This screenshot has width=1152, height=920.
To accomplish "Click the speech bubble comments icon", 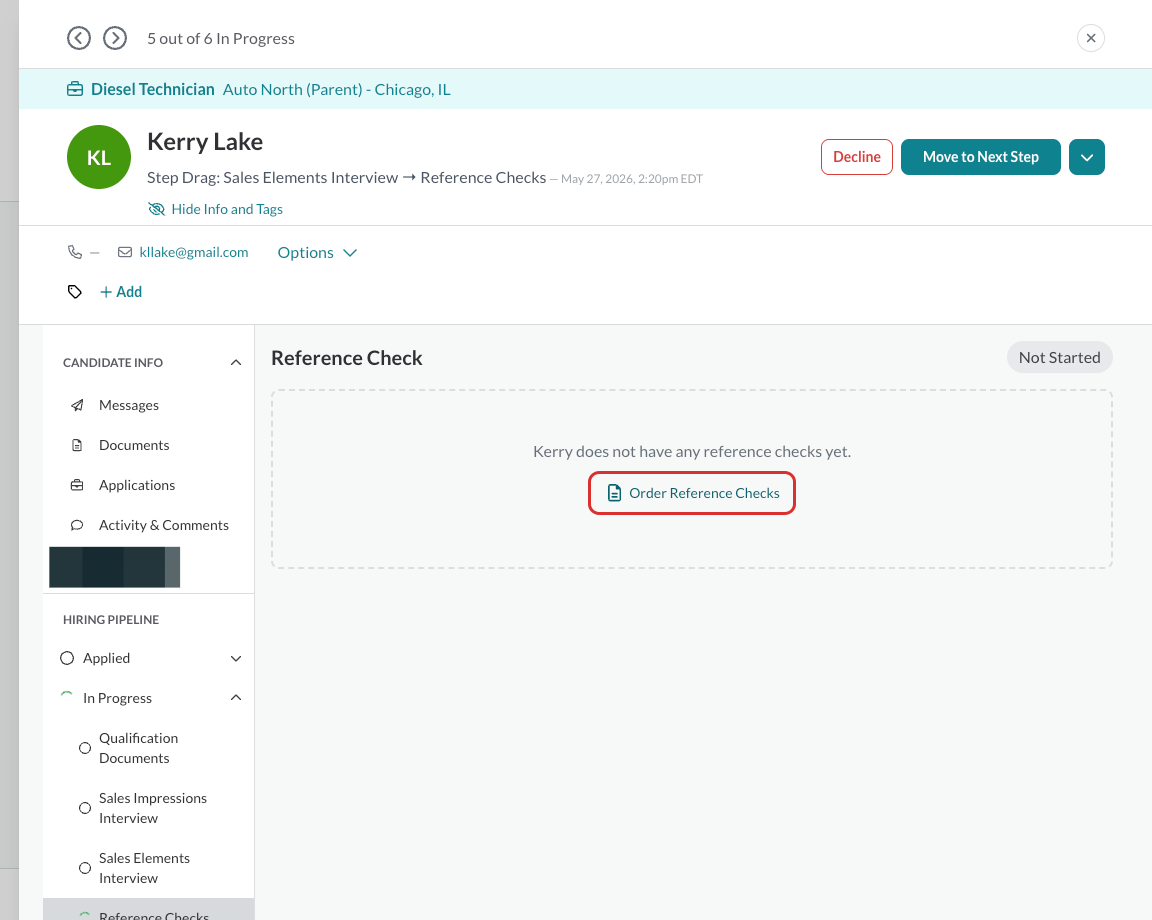I will coord(77,525).
